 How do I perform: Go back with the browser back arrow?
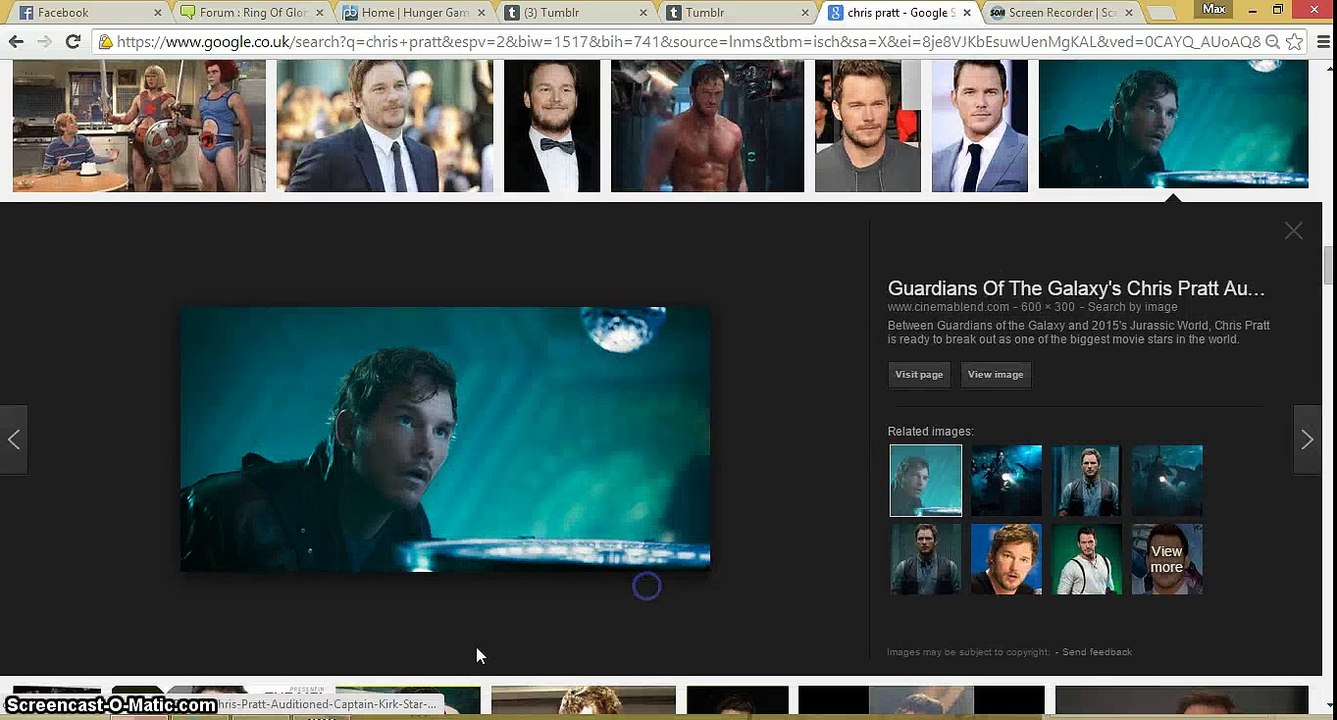[x=16, y=42]
